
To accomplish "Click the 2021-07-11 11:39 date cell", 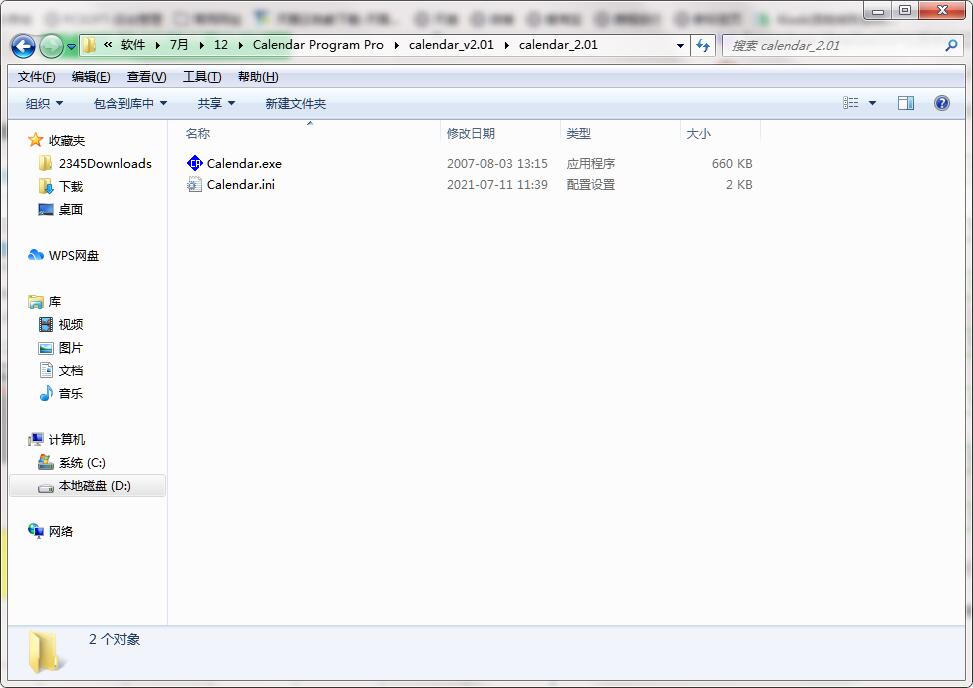I will [x=497, y=185].
